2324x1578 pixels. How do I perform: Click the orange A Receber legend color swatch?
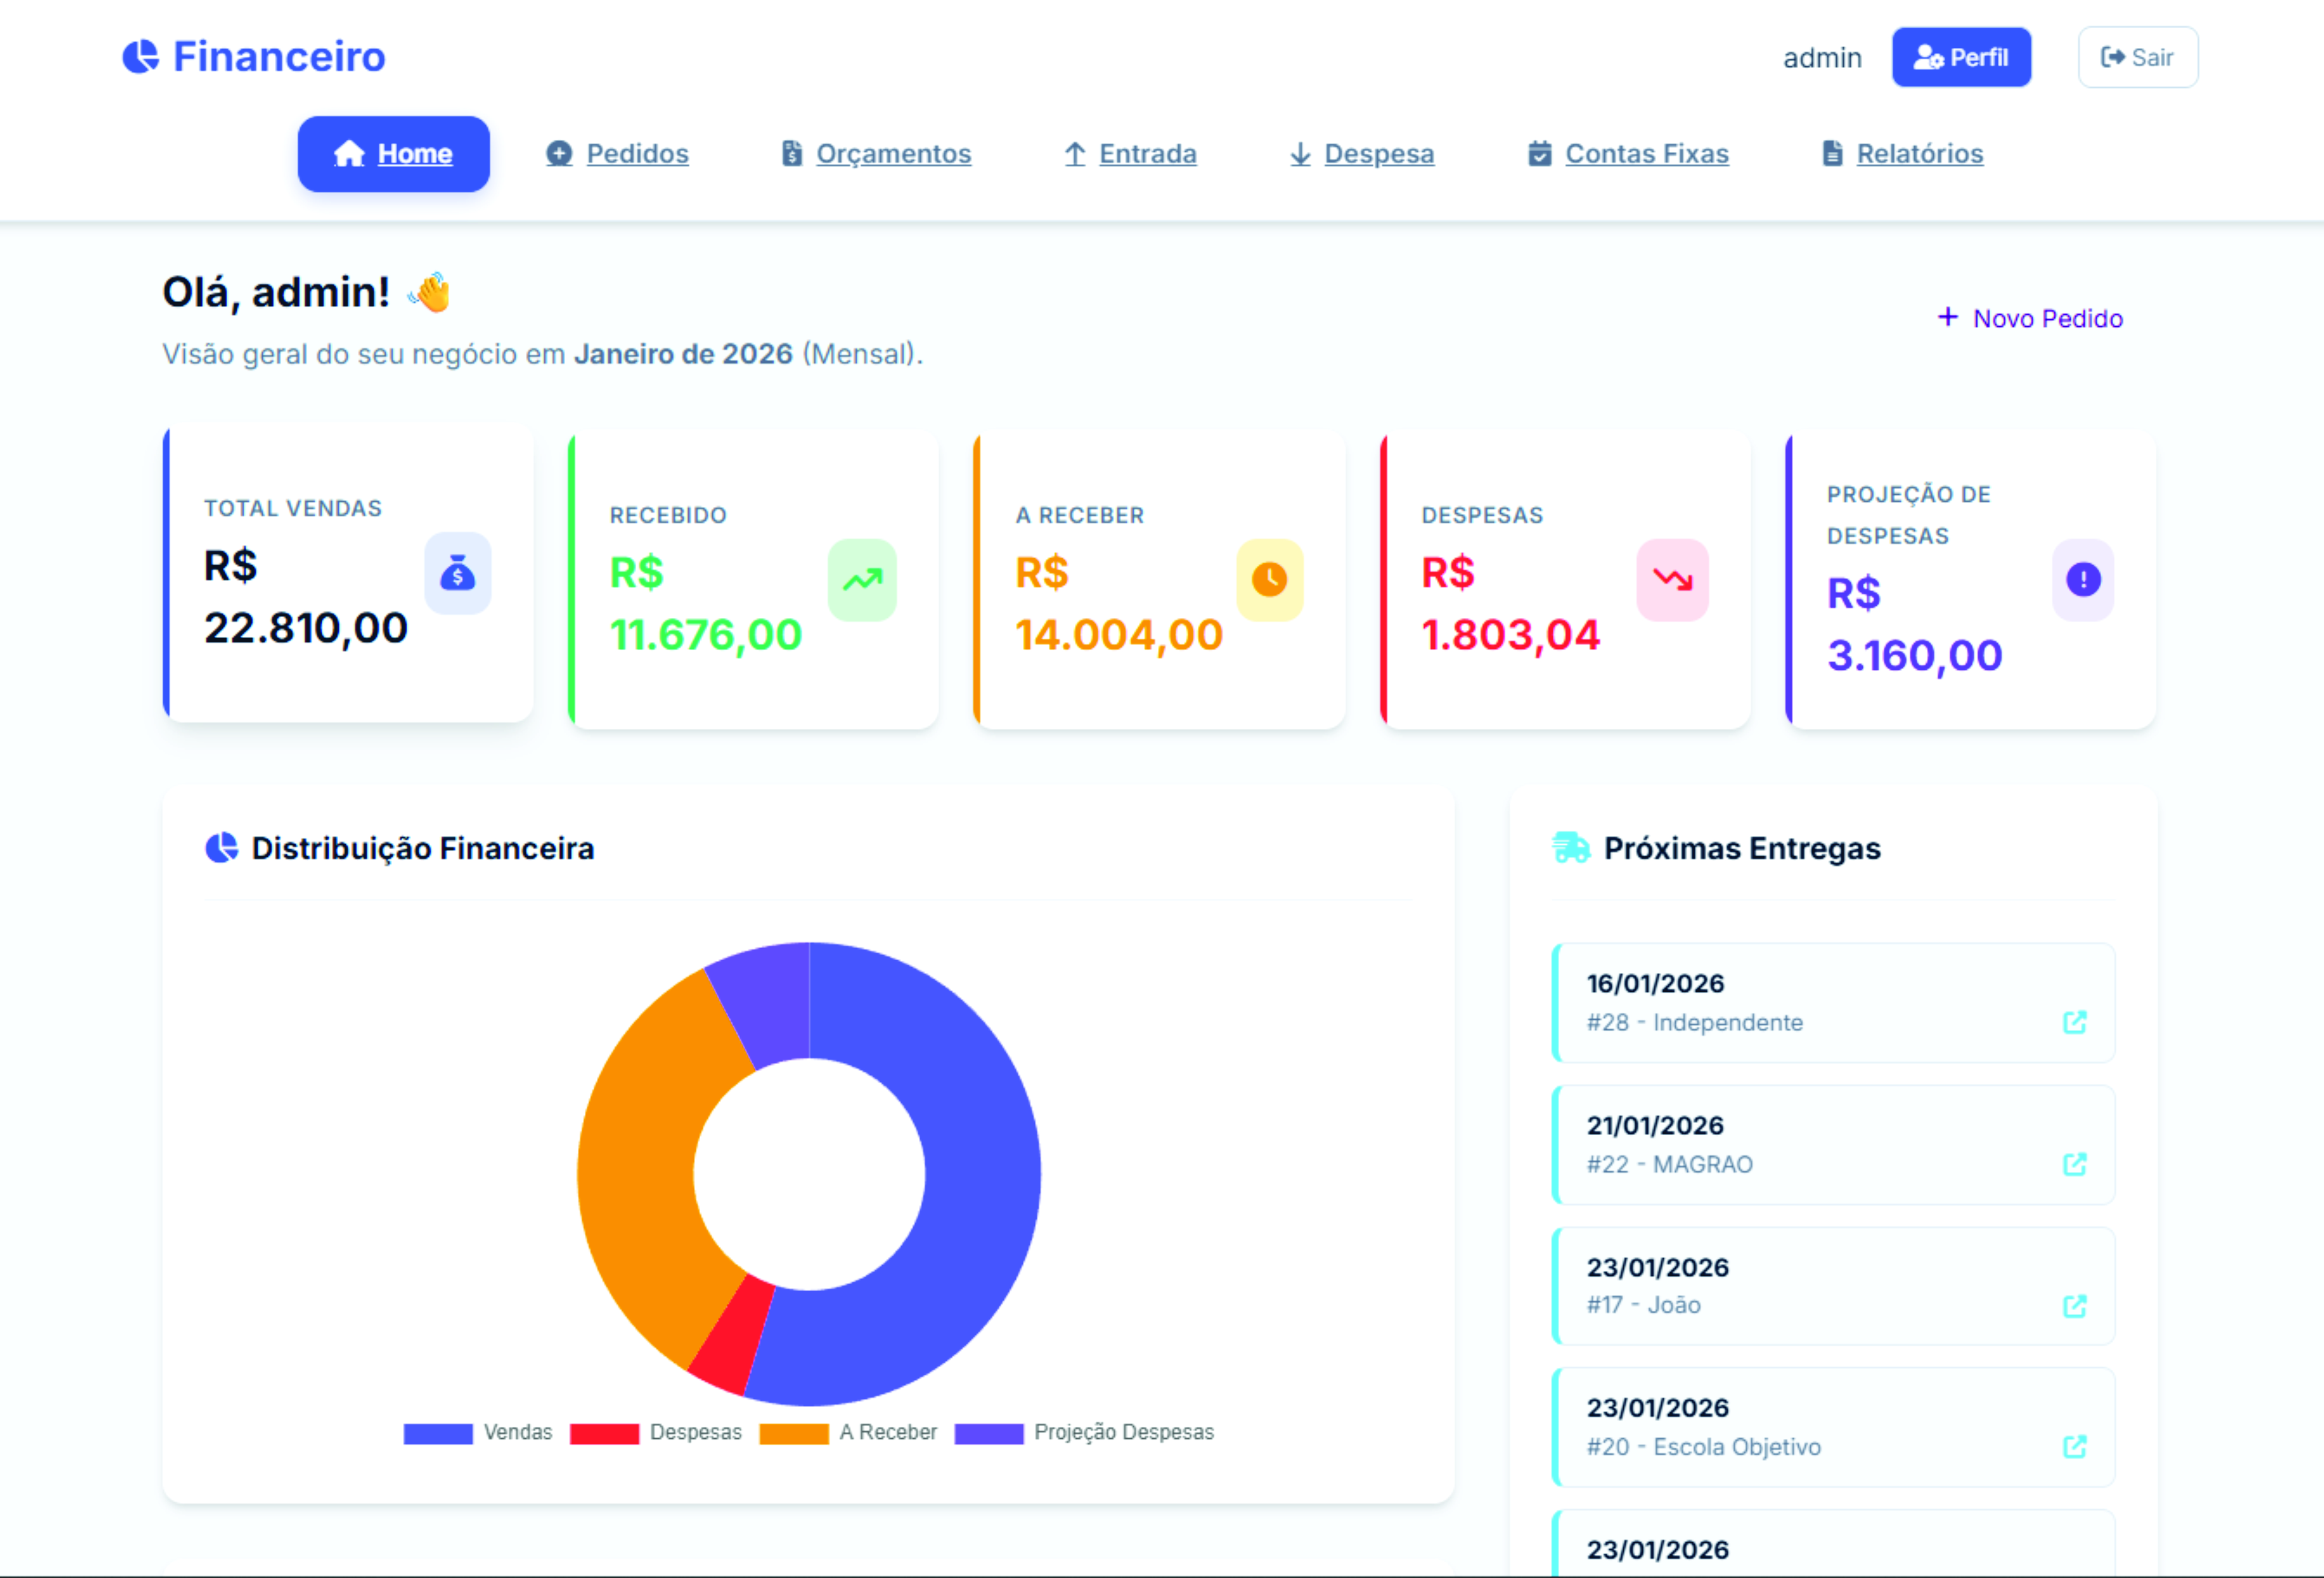(x=796, y=1432)
